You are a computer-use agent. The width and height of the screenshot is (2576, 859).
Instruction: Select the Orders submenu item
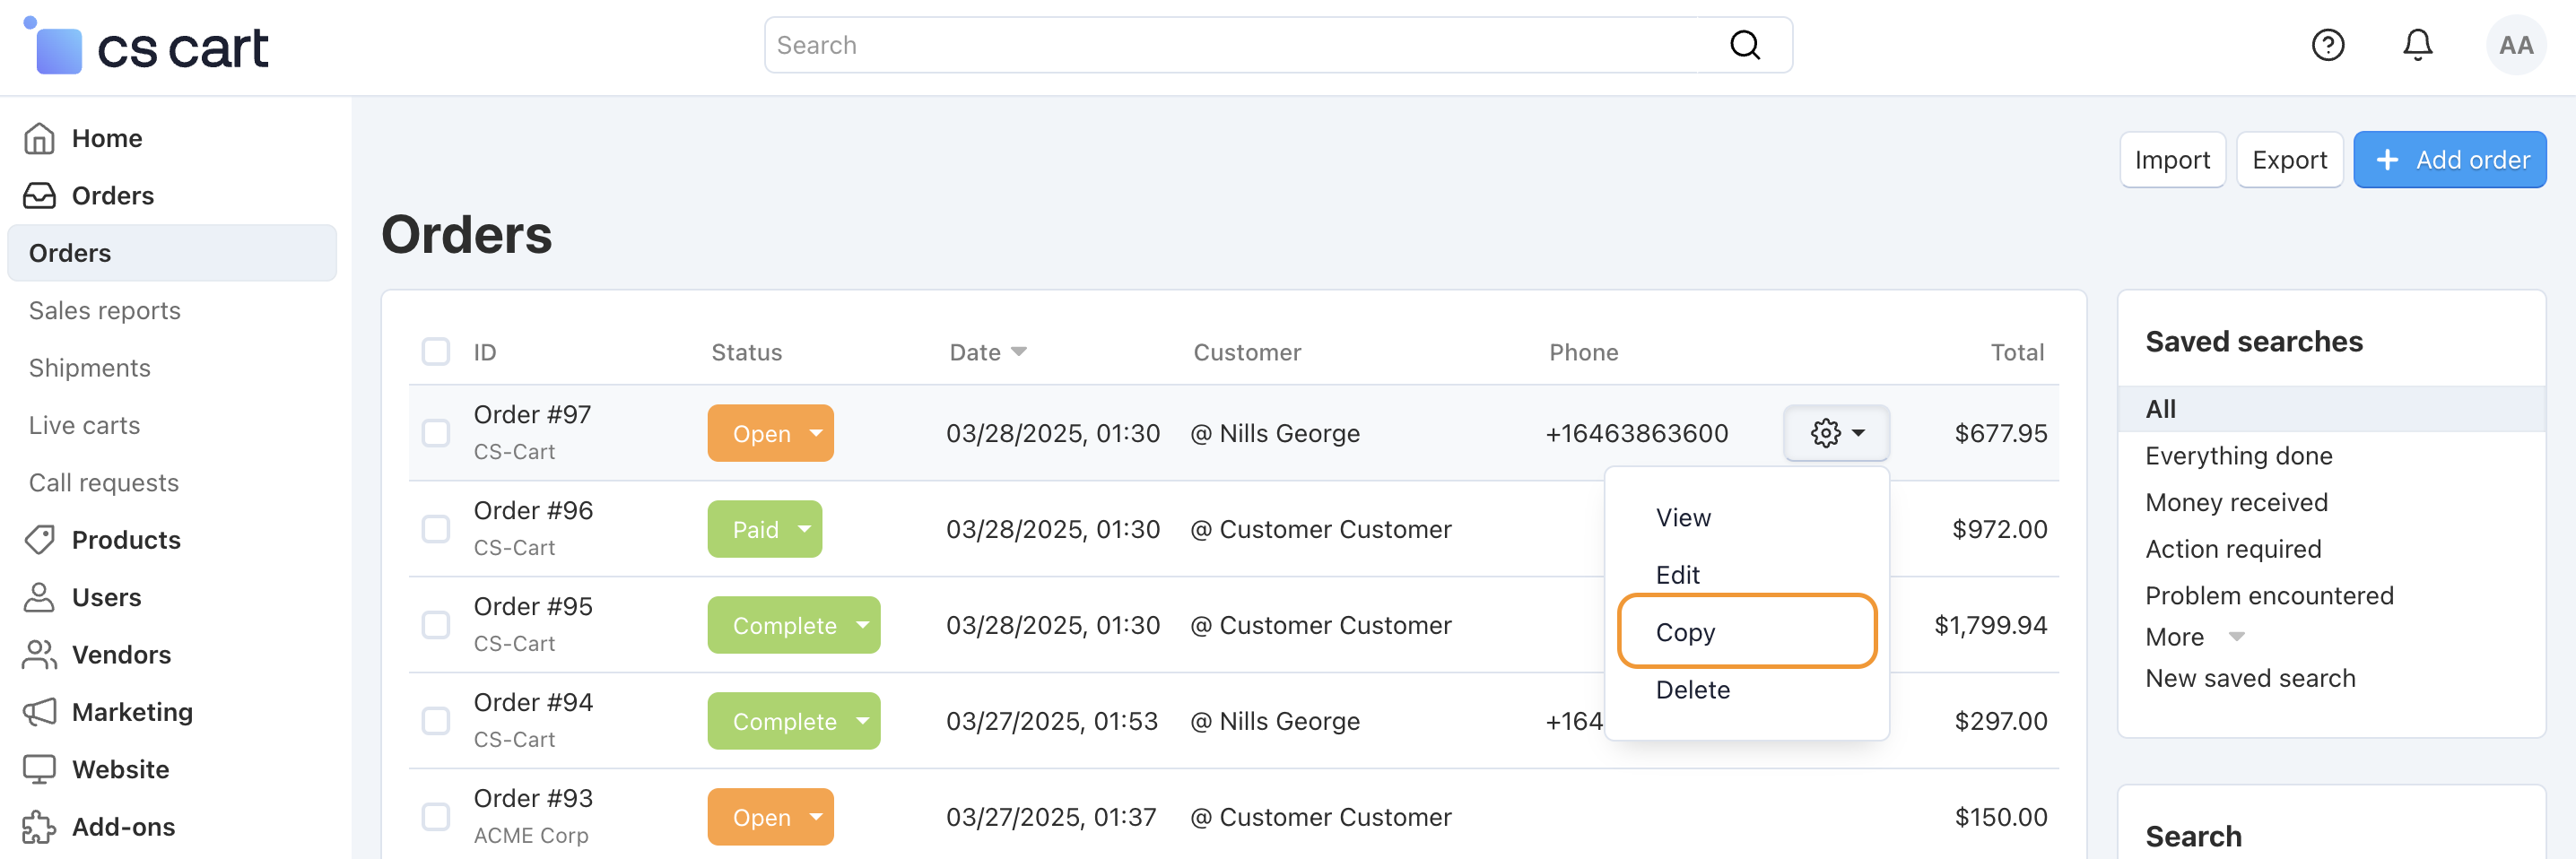point(172,253)
